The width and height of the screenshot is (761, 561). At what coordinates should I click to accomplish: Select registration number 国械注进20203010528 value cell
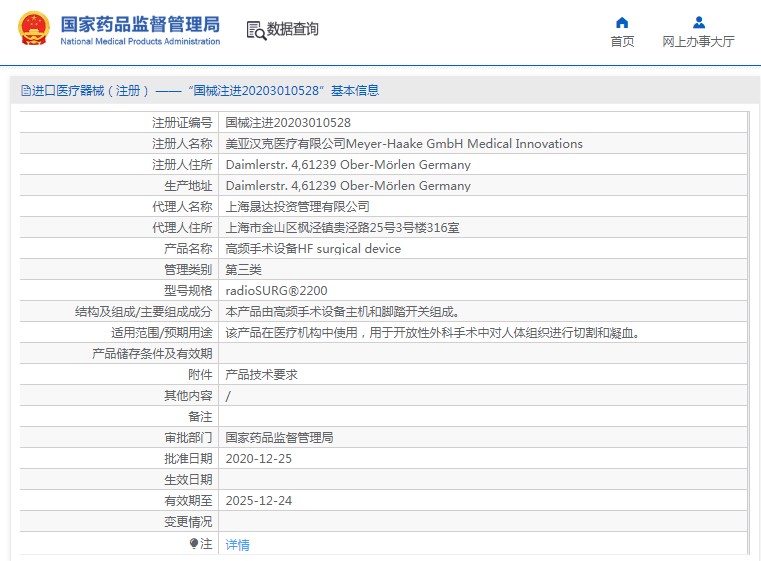288,122
